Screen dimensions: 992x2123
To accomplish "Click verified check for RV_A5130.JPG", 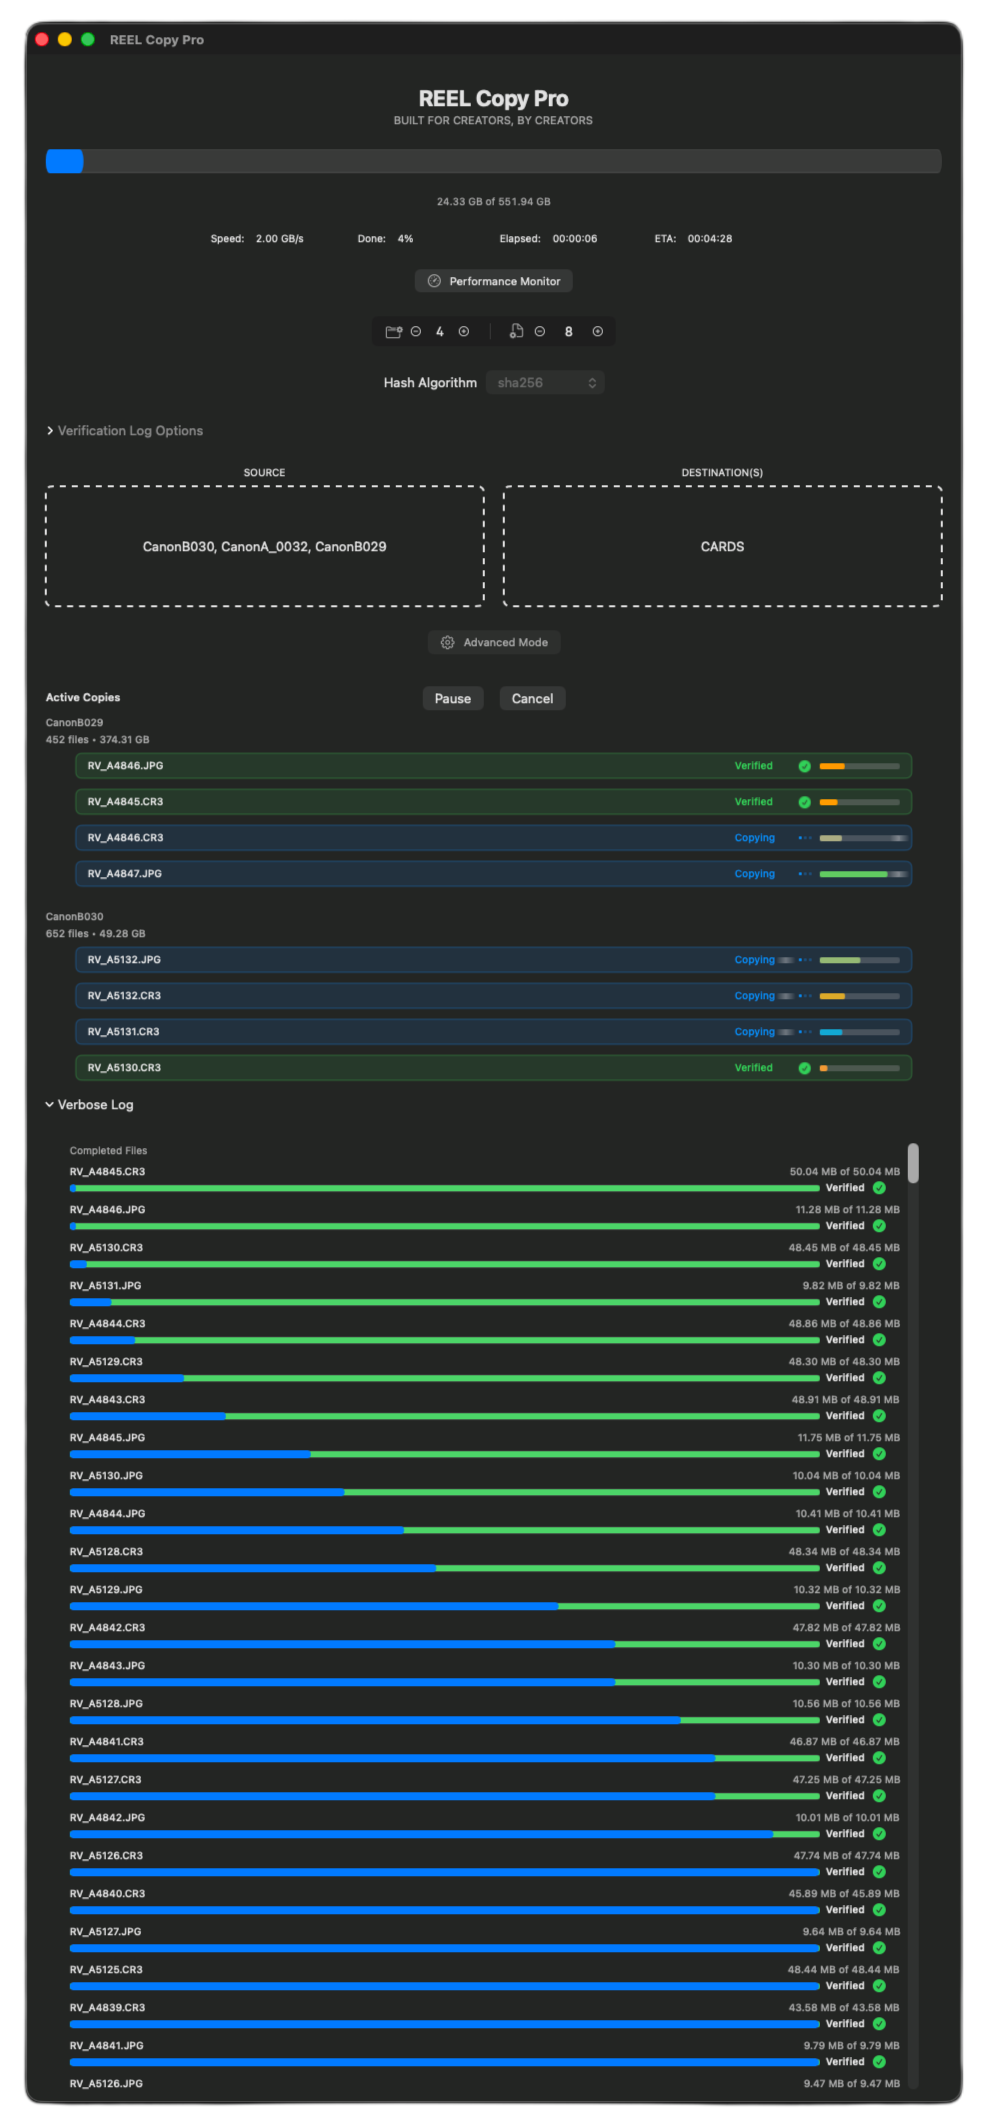I will point(879,1492).
